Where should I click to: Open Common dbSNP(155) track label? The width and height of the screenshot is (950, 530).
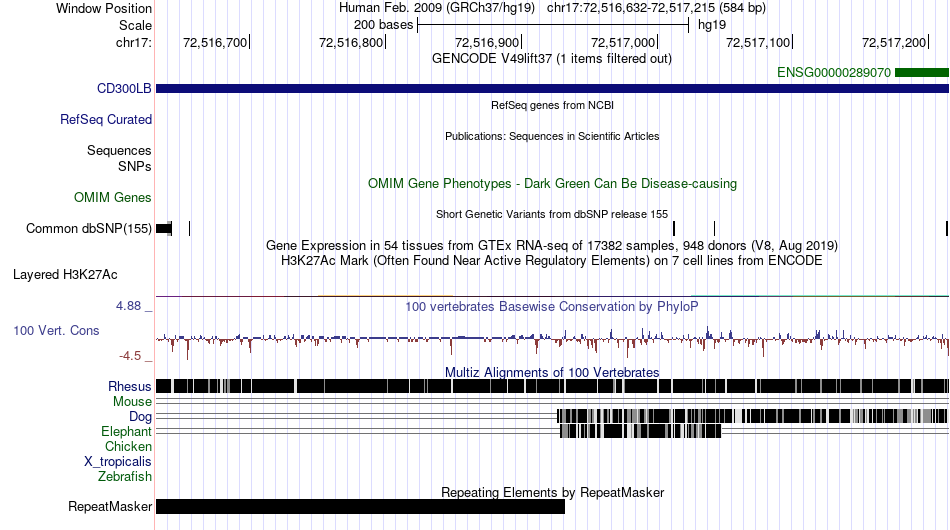click(x=89, y=228)
